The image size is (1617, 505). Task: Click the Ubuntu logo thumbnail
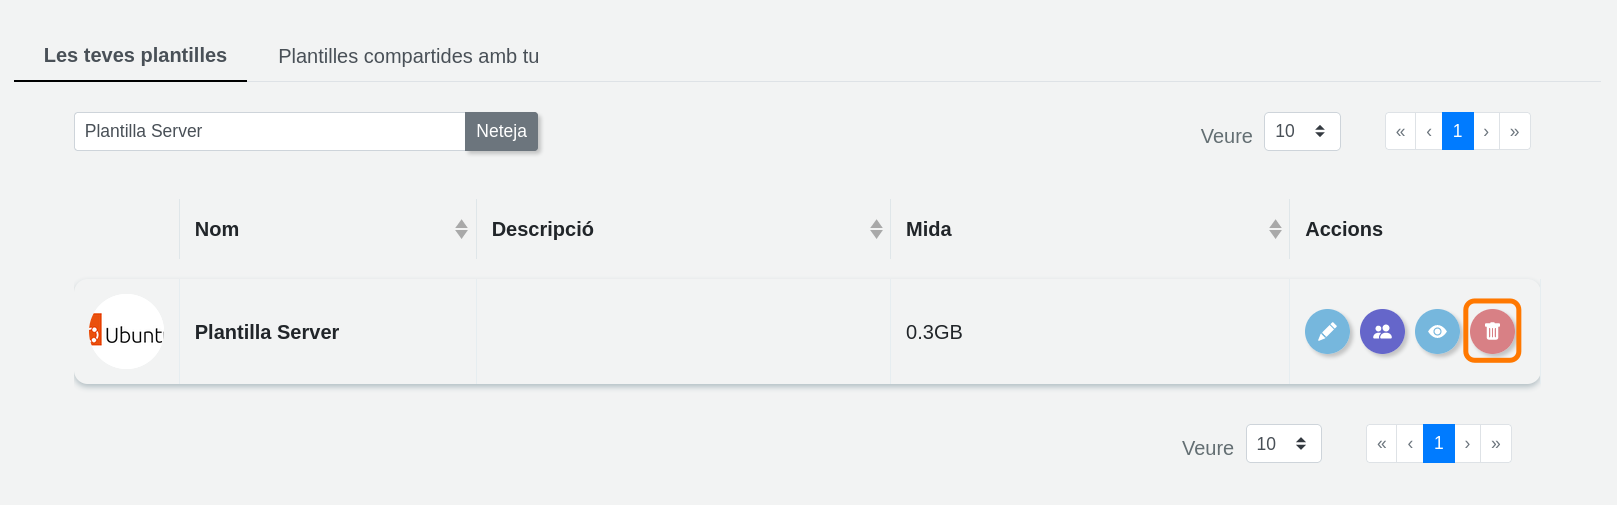pyautogui.click(x=127, y=332)
